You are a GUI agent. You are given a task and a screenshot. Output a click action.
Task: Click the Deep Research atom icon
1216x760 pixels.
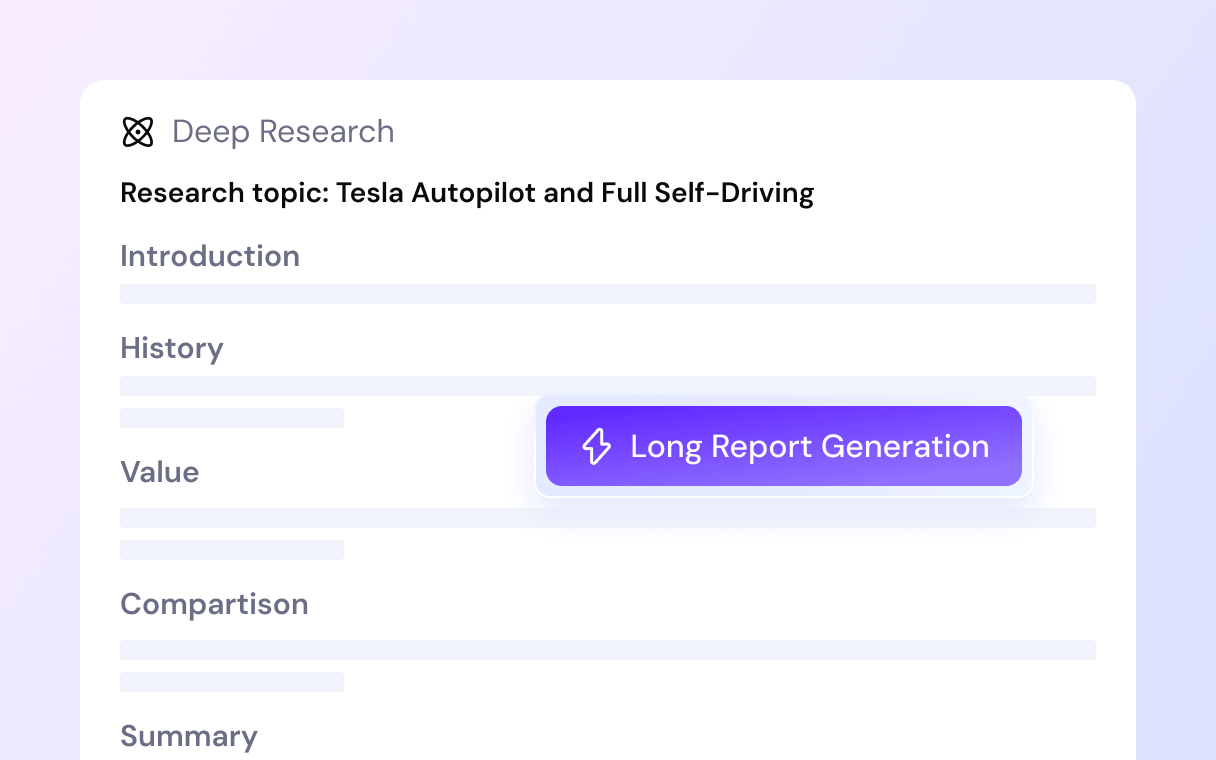(137, 132)
